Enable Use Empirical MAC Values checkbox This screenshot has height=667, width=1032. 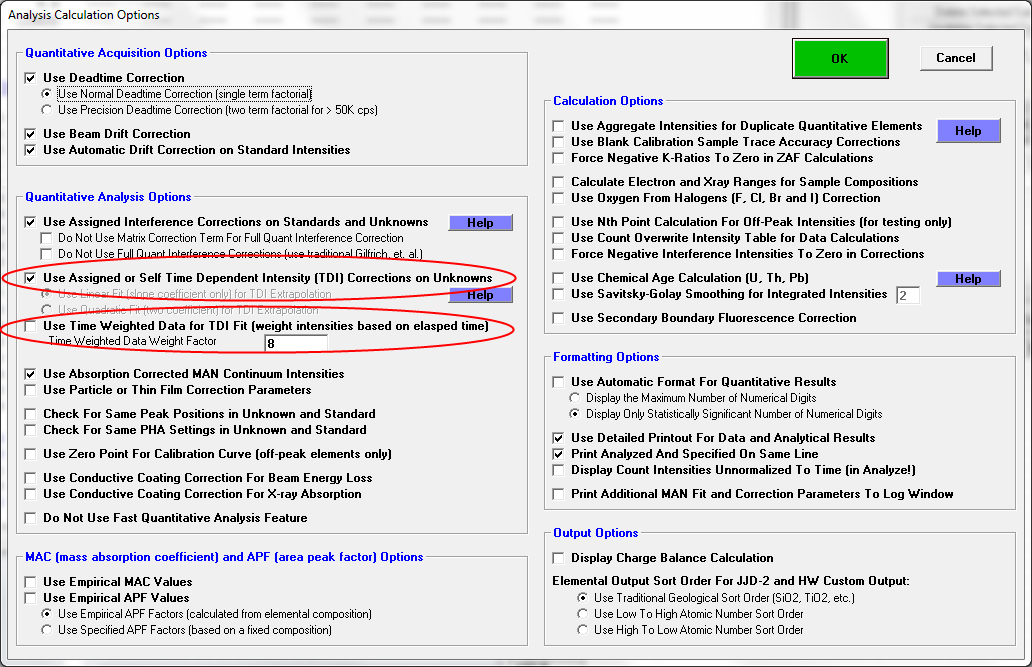31,582
